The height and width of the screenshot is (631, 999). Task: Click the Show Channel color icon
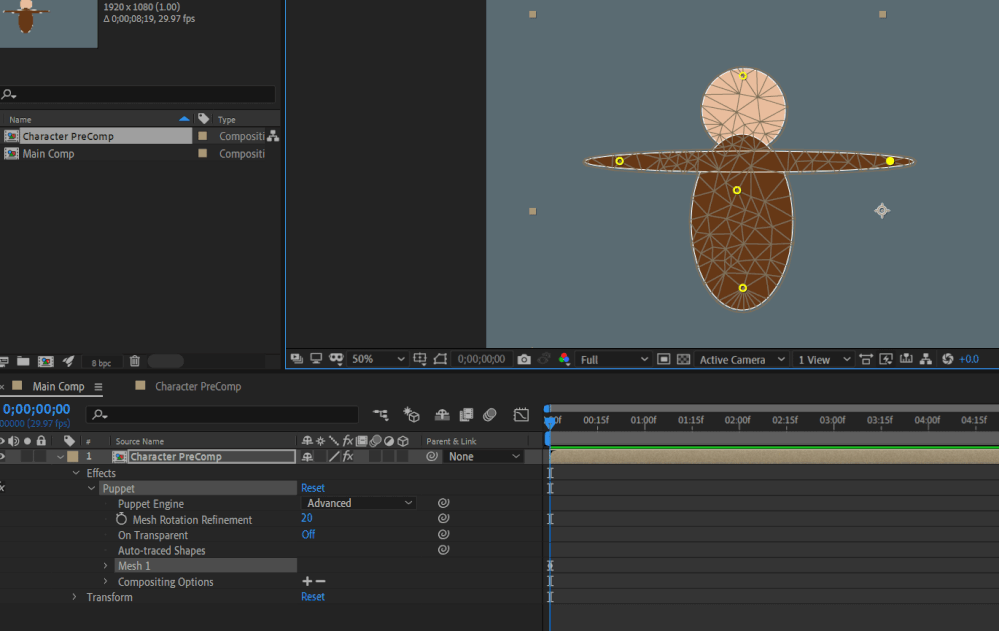(x=564, y=359)
